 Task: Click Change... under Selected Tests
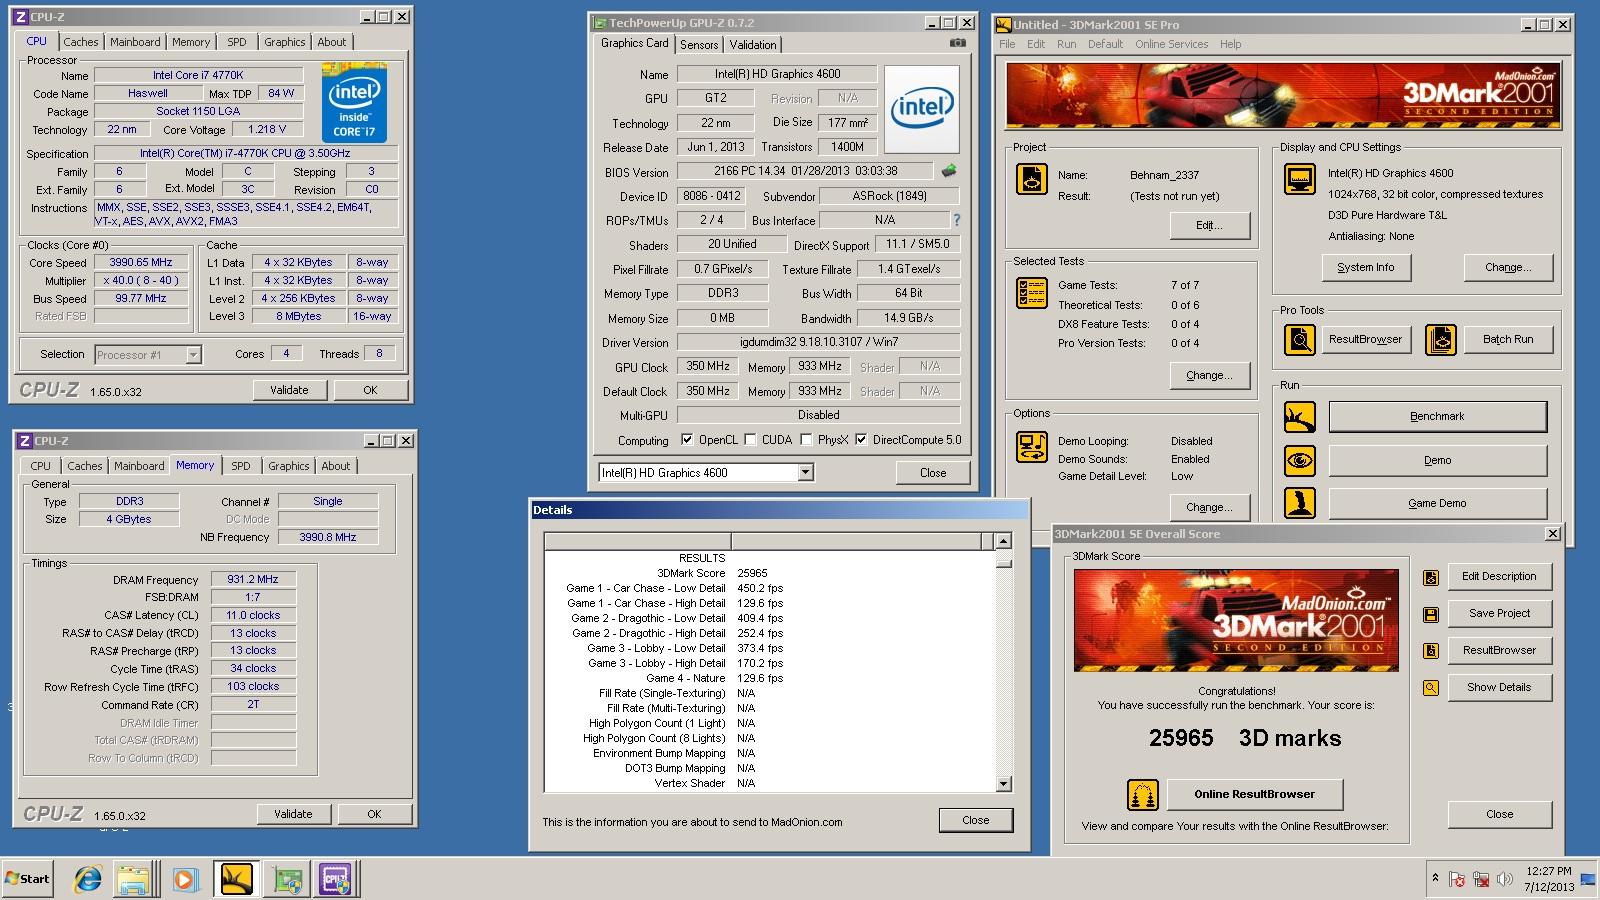click(x=1209, y=375)
